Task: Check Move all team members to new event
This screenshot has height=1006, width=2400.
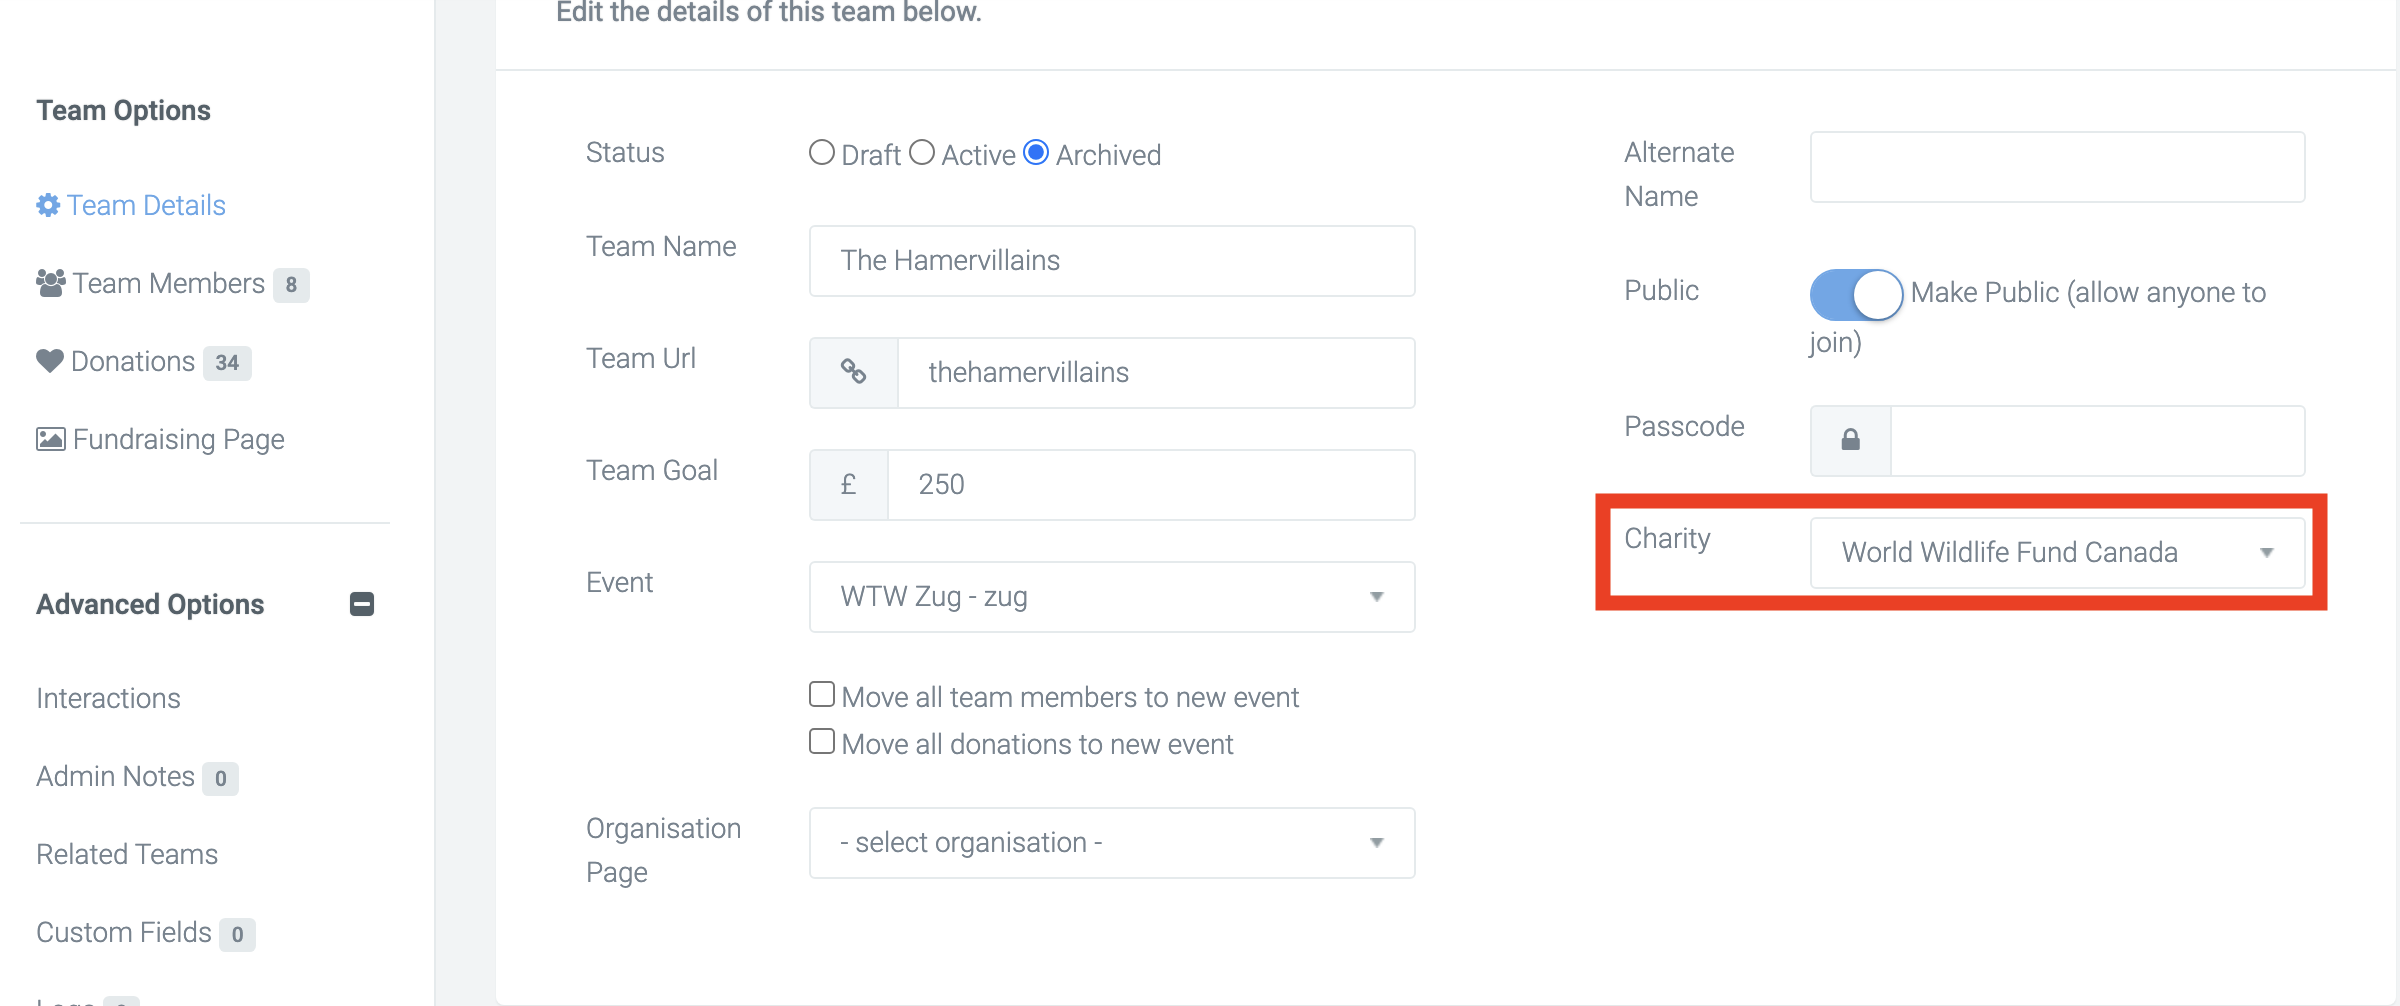Action: (x=822, y=694)
